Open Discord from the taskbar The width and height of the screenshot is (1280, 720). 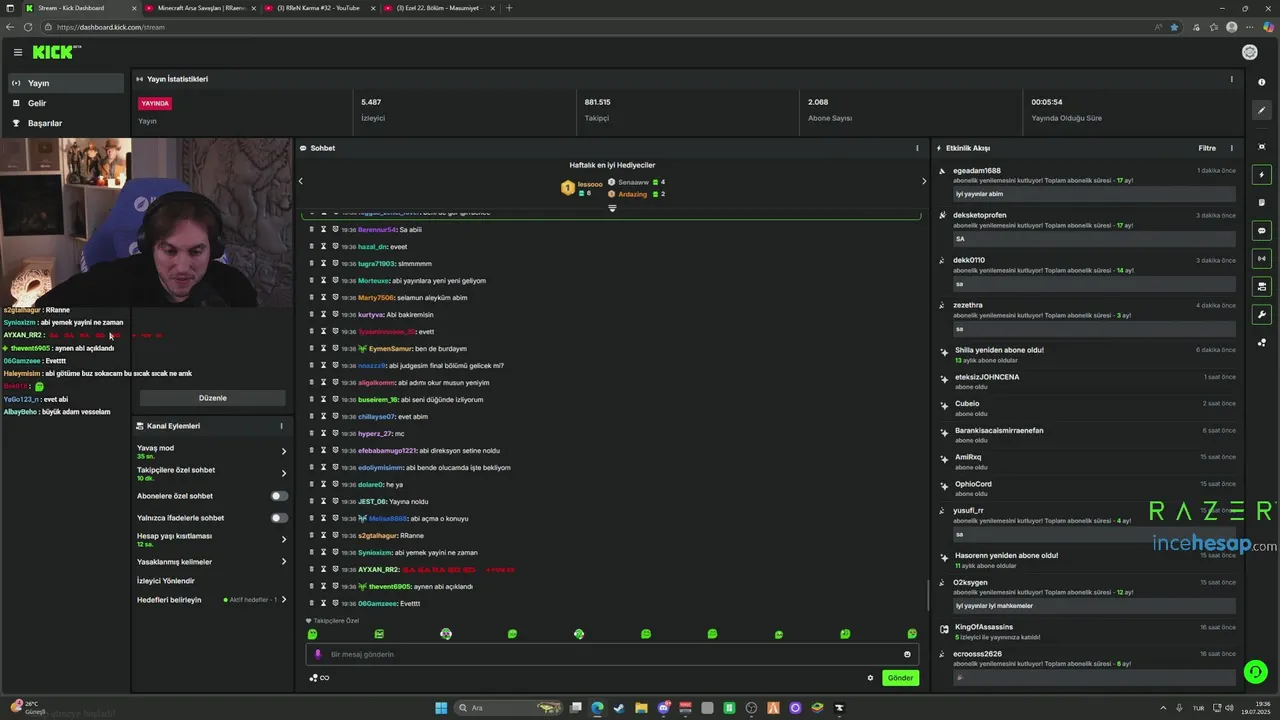point(663,708)
